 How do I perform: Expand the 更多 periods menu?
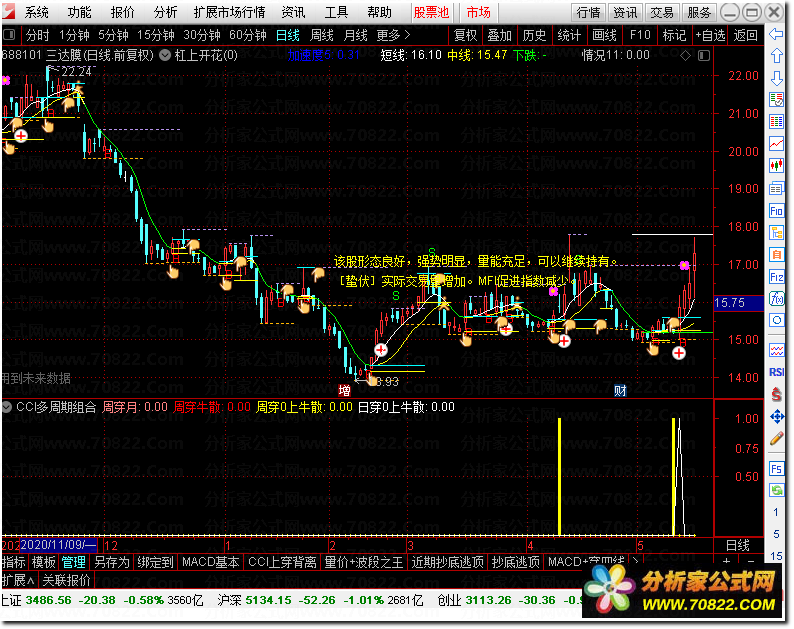pyautogui.click(x=393, y=35)
